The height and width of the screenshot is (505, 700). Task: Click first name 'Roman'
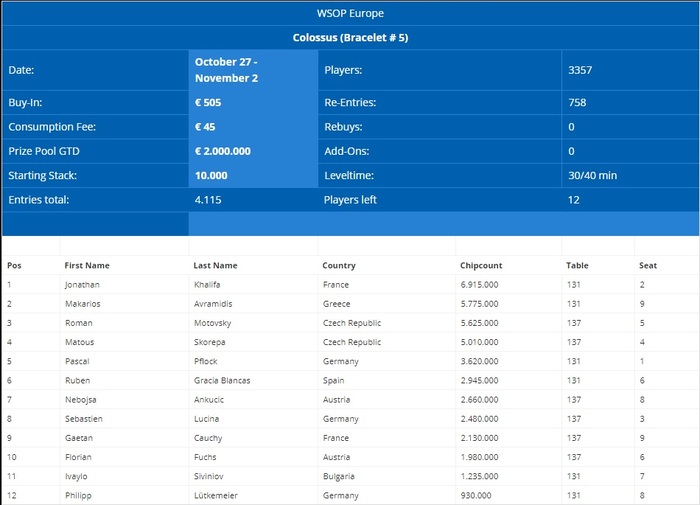[79, 323]
